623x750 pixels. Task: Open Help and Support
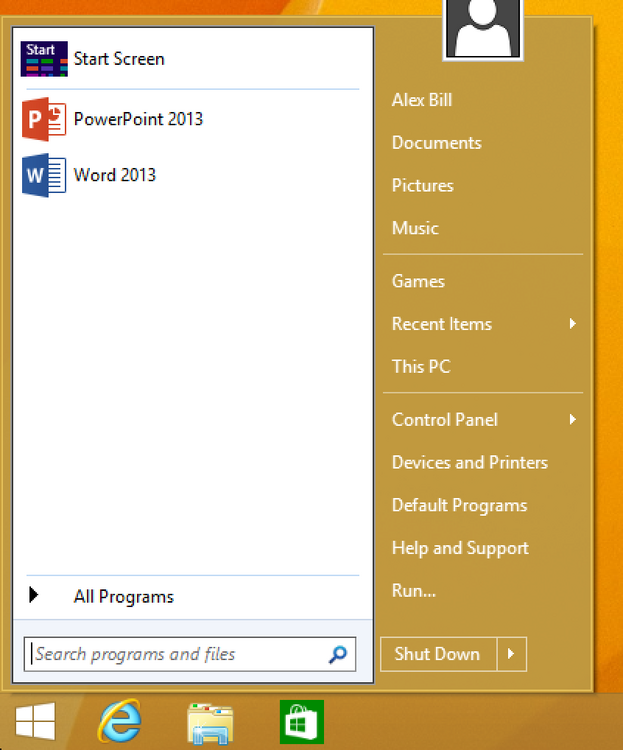[460, 548]
